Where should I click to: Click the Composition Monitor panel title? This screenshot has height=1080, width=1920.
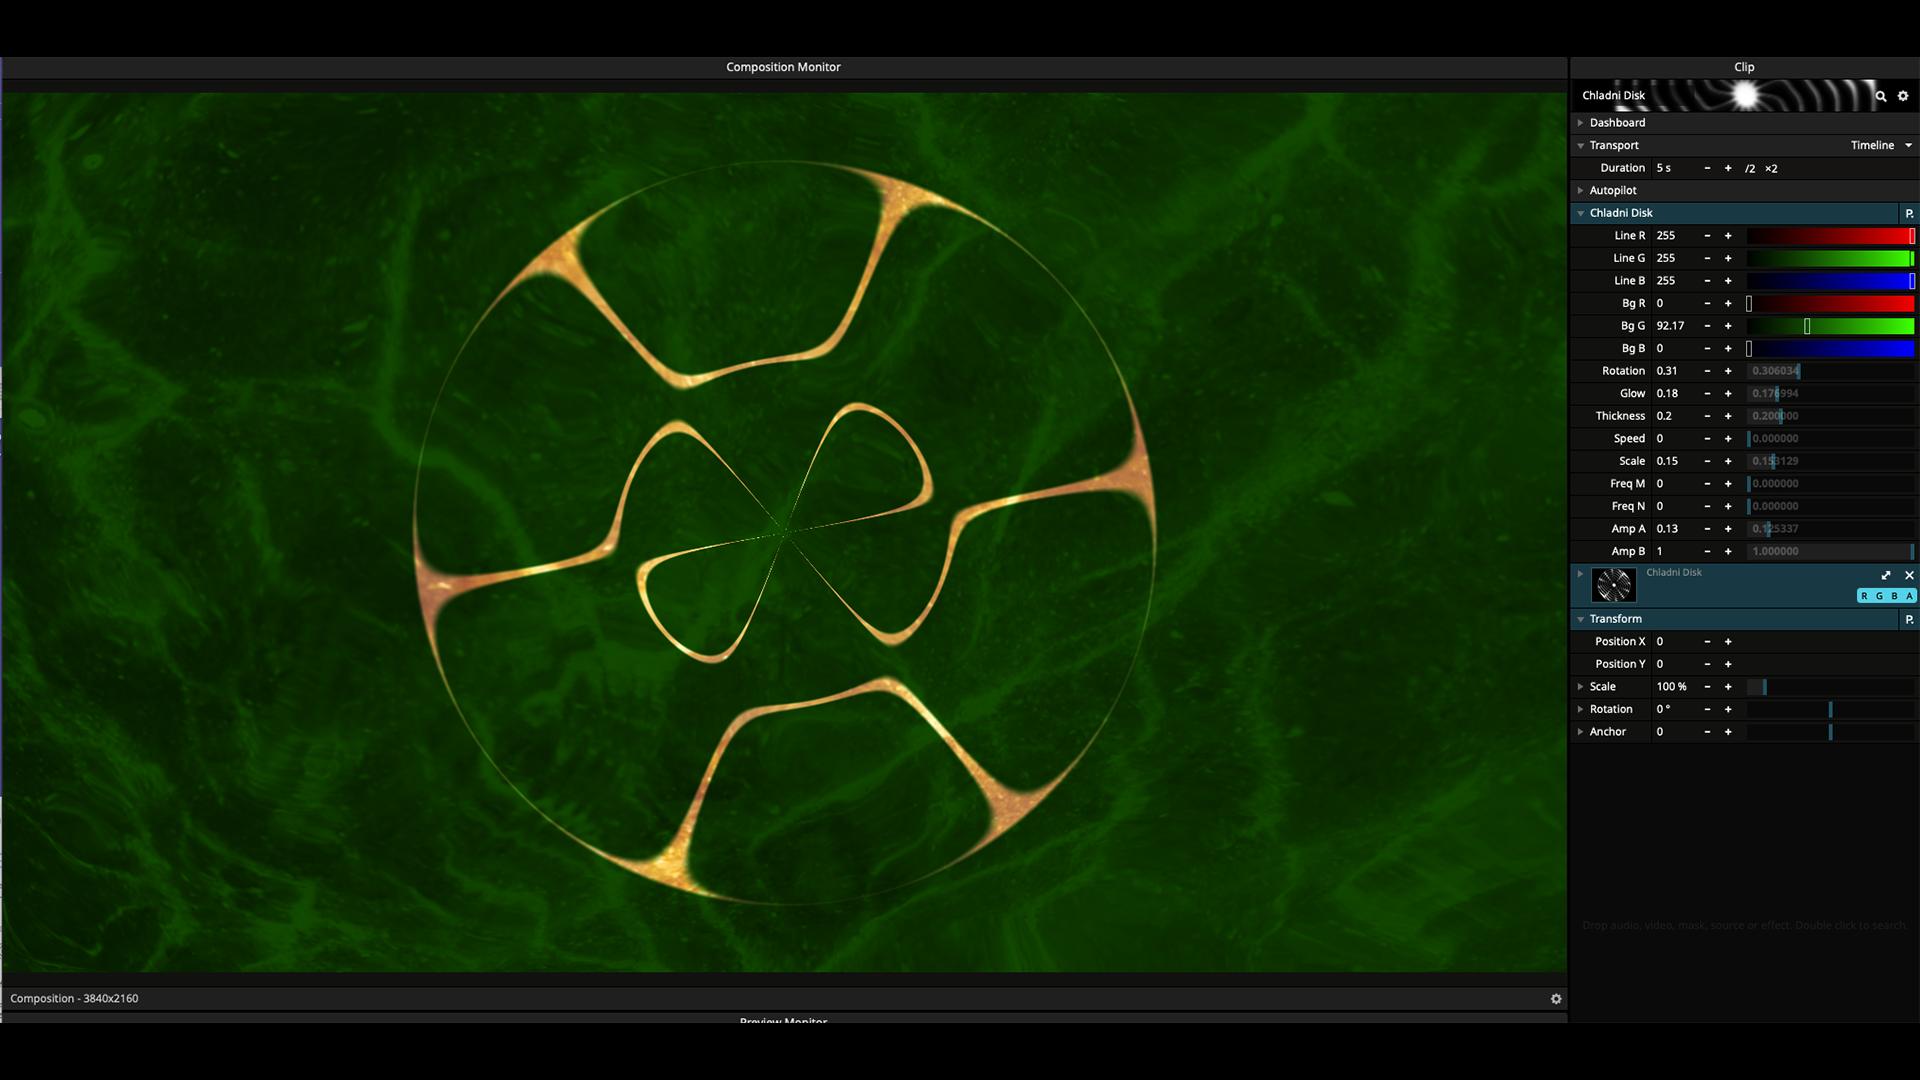click(x=783, y=67)
